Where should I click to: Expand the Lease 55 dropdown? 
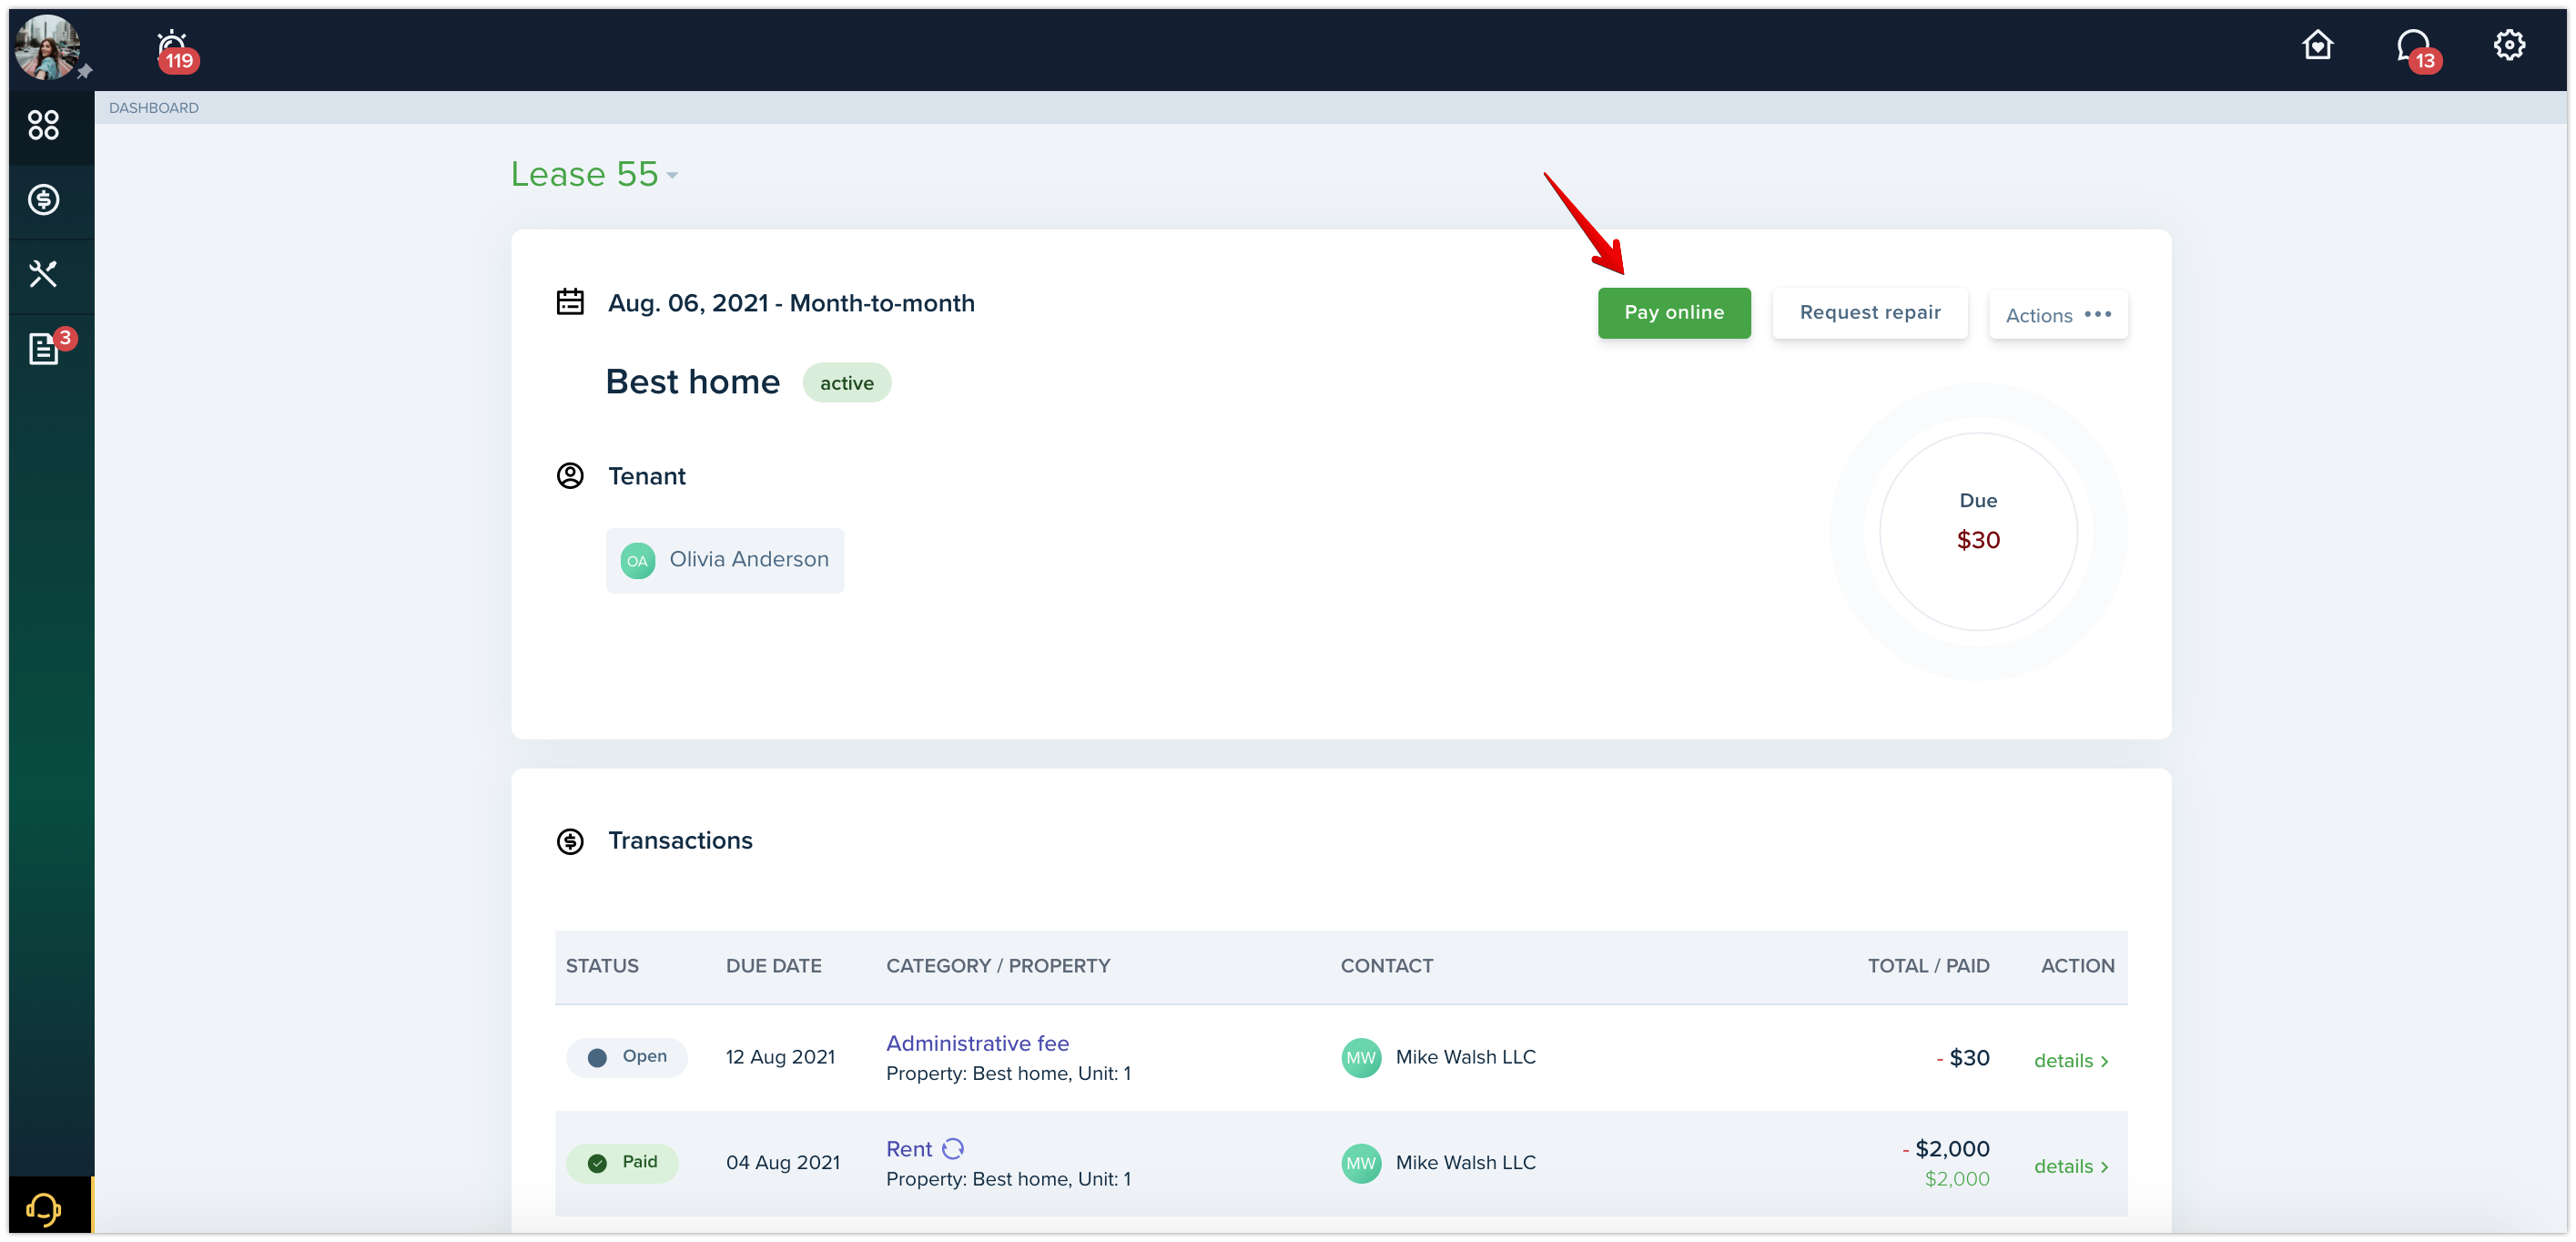click(x=594, y=174)
